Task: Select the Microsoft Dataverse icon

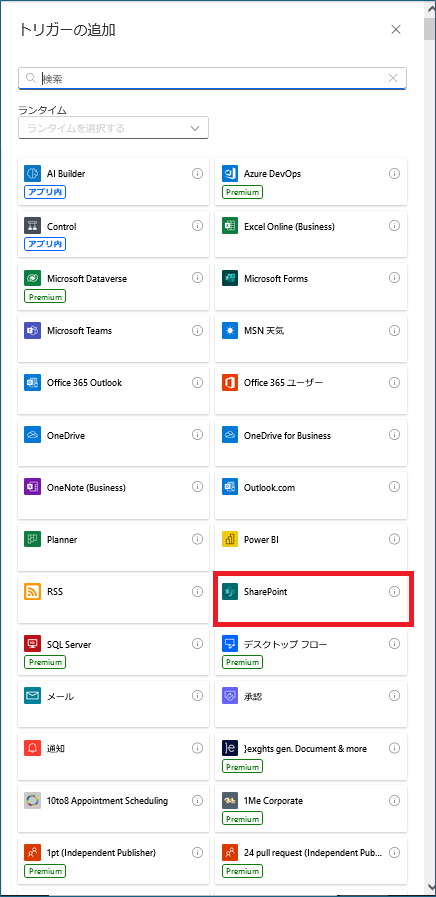Action: click(x=33, y=278)
